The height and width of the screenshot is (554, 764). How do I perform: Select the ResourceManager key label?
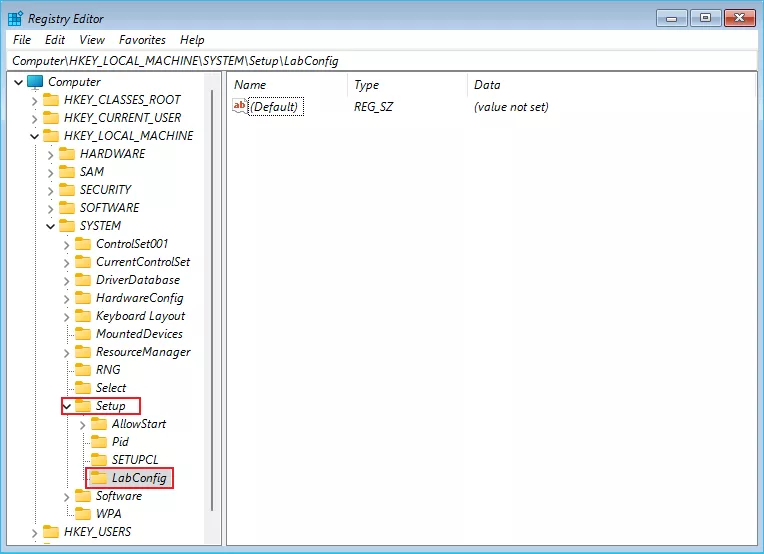tap(143, 352)
